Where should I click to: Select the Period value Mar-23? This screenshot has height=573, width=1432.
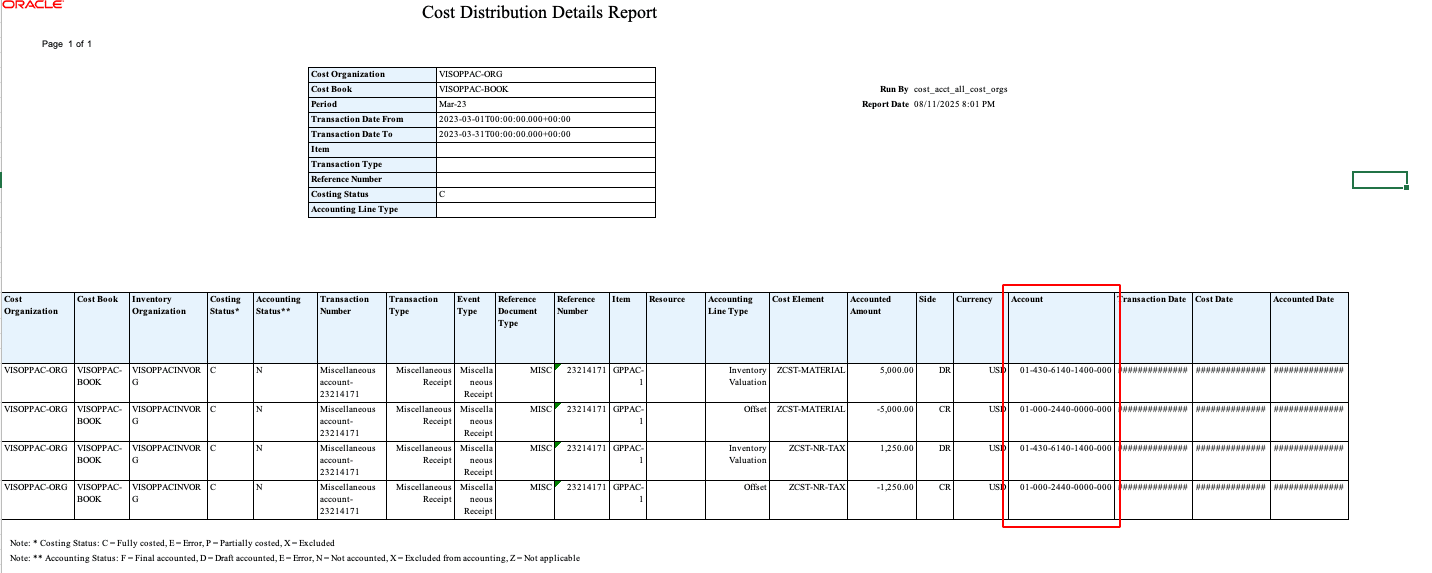tap(546, 104)
